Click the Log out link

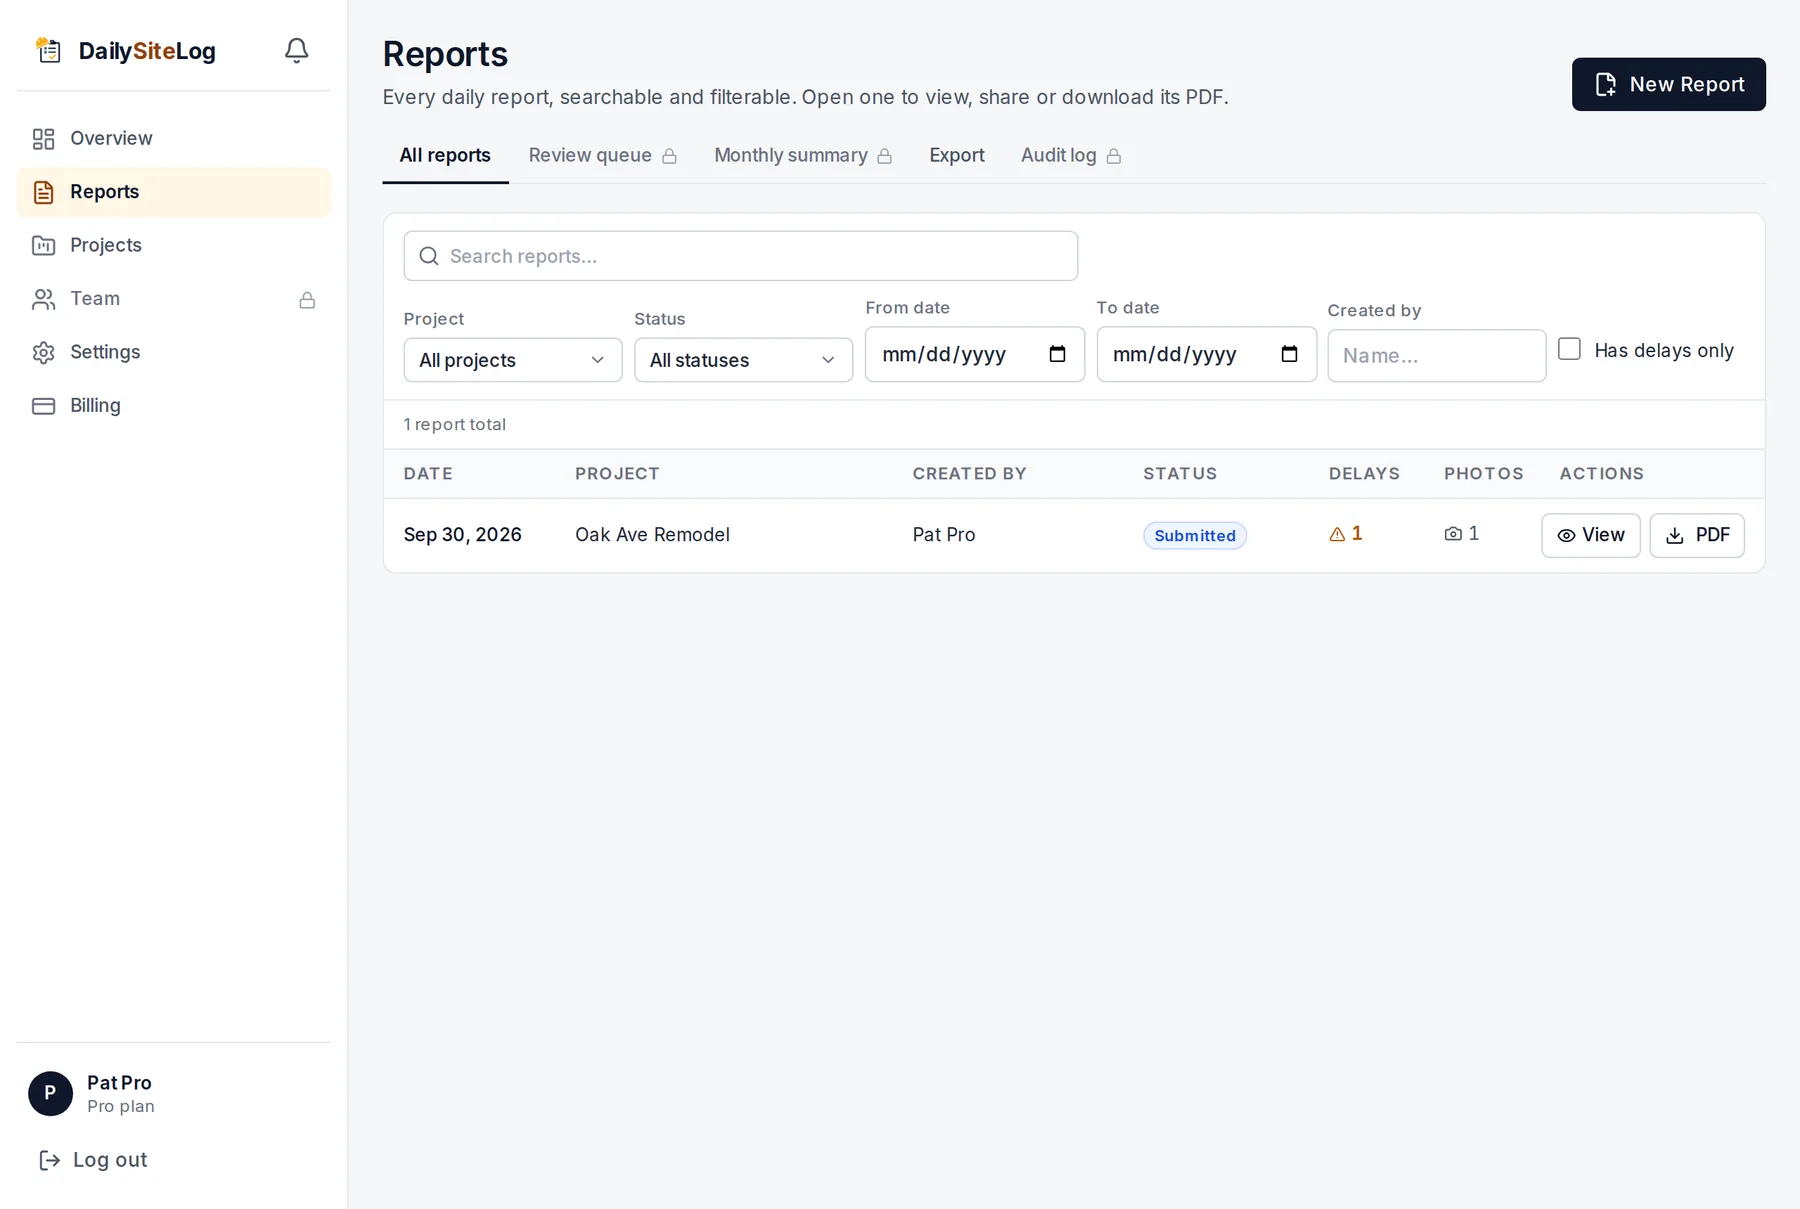pyautogui.click(x=93, y=1160)
